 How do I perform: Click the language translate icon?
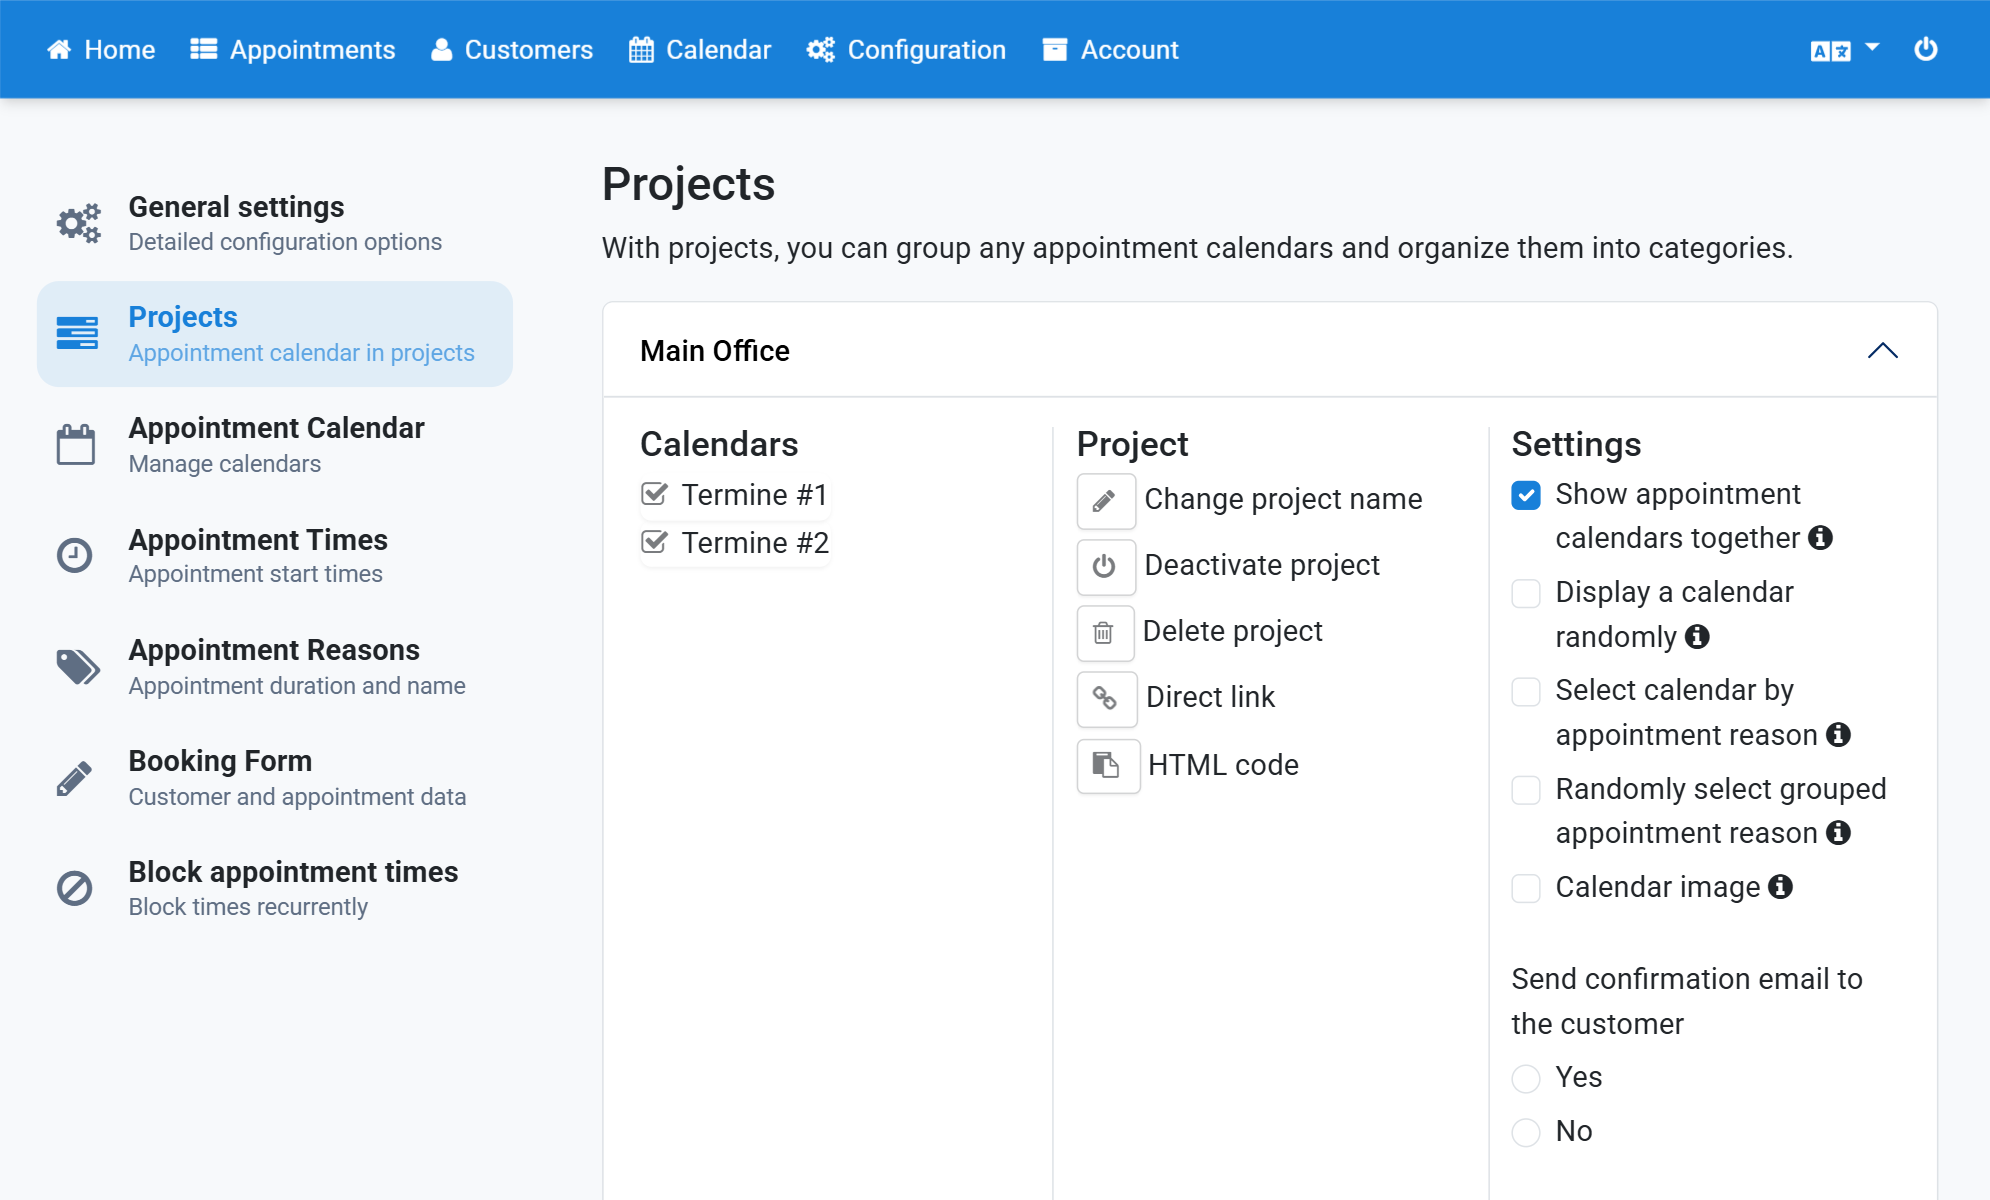(1831, 51)
